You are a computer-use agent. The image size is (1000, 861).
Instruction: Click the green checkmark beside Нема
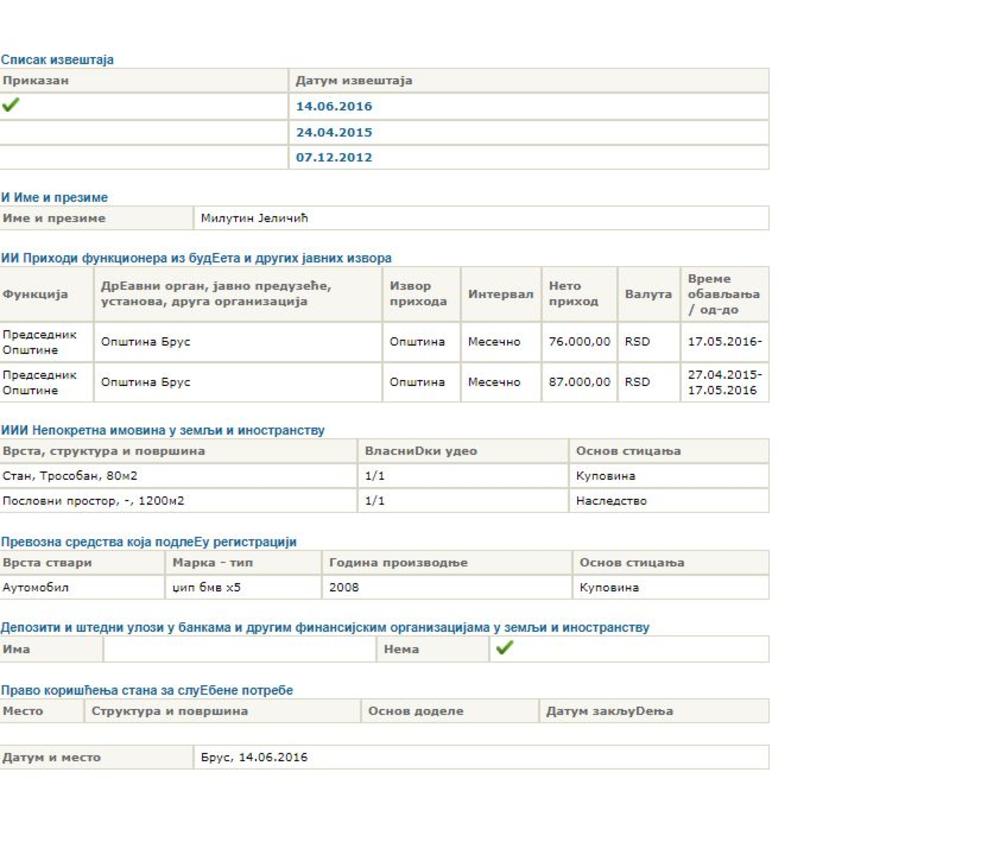(504, 648)
